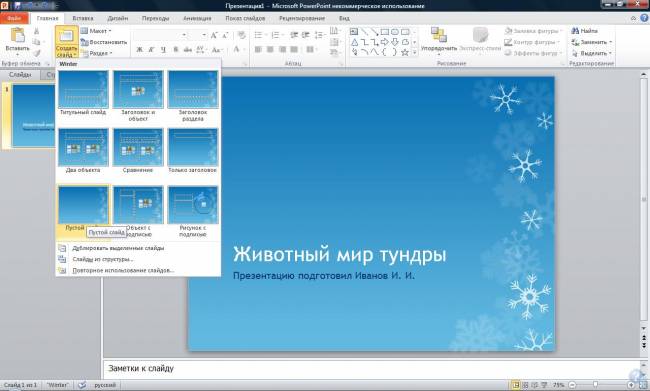
Task: Click the Italic (К) formatting icon
Action: [151, 50]
